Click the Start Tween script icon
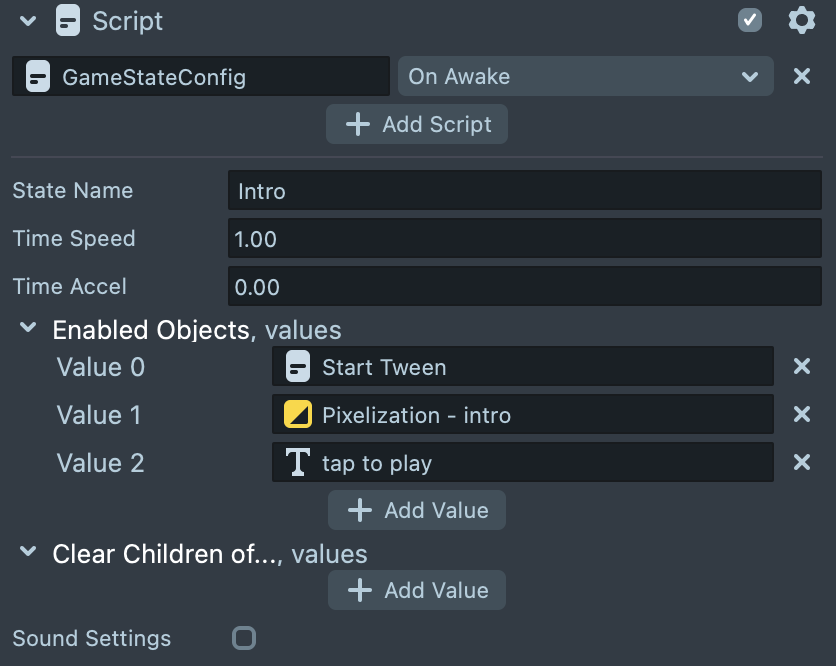The width and height of the screenshot is (836, 666). (x=297, y=367)
